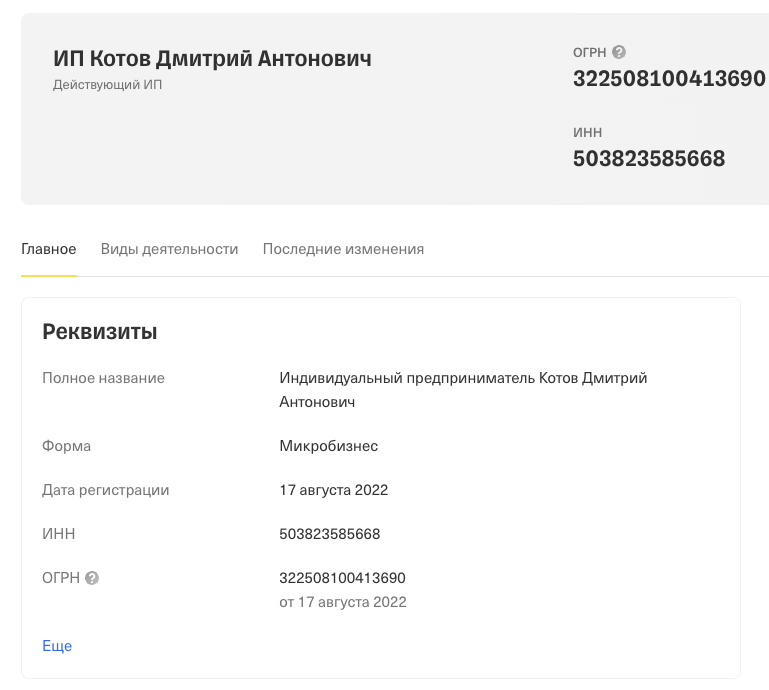The height and width of the screenshot is (690, 769).
Task: Click the Микробизнес form value
Action: click(x=329, y=446)
